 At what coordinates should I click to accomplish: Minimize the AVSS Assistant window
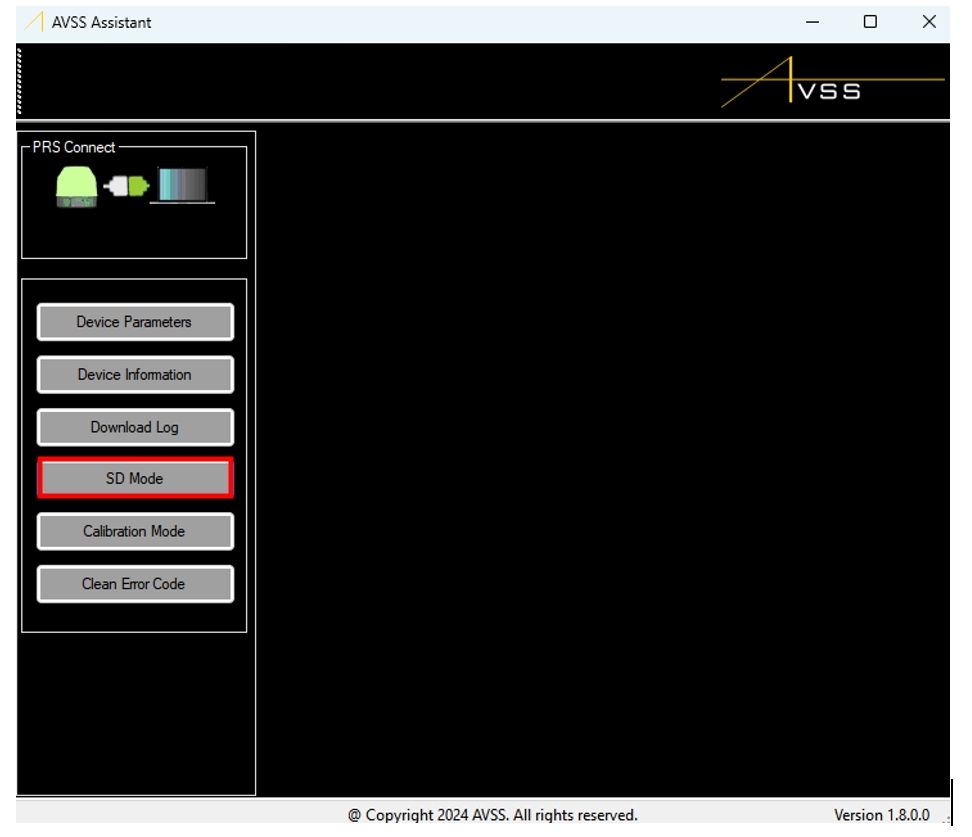[812, 22]
